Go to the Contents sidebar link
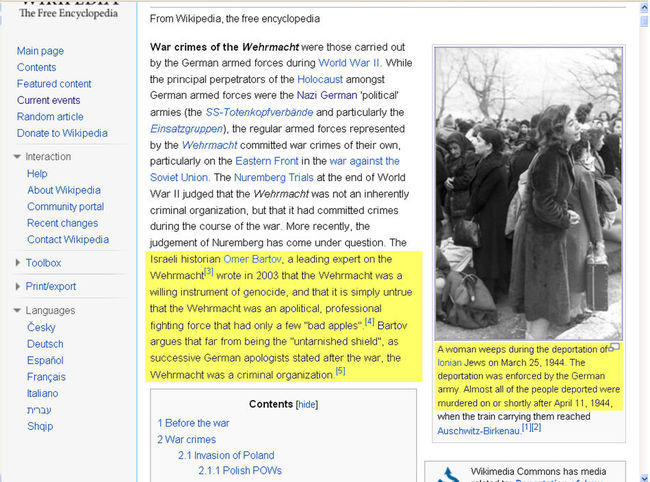650x482 pixels. (x=36, y=67)
